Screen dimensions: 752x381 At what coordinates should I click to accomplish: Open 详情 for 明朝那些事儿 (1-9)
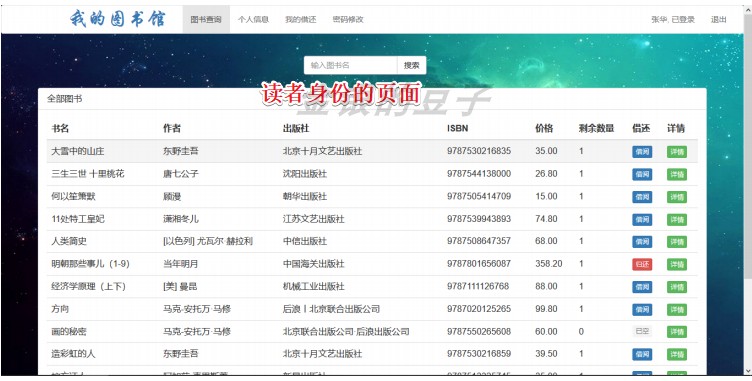click(676, 264)
